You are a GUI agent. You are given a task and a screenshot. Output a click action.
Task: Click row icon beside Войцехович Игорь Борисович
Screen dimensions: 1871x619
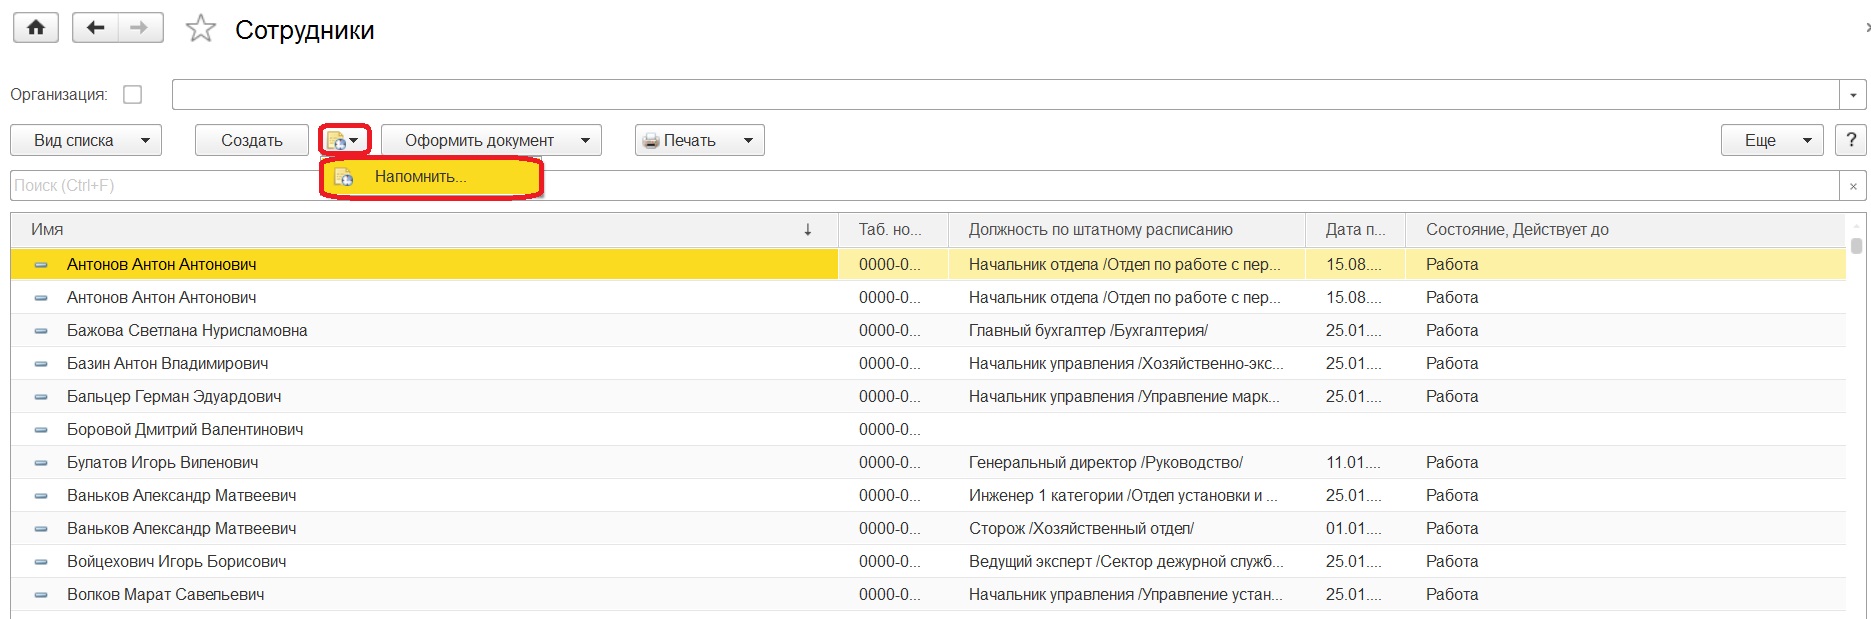click(x=41, y=562)
